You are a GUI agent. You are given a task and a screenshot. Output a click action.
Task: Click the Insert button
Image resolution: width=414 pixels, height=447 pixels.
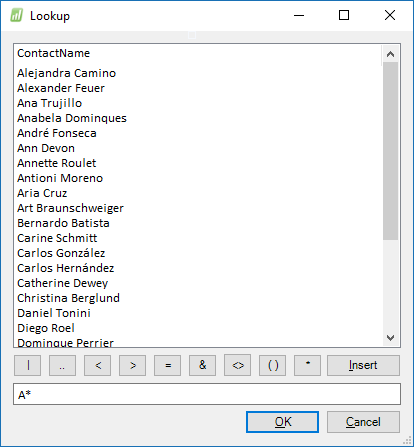coord(363,365)
